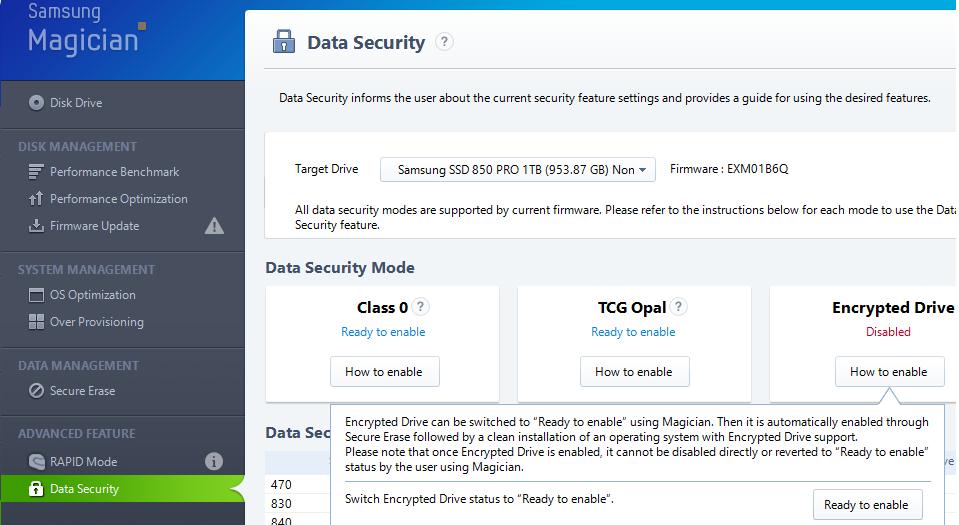Click How to enable under TCG Opal

pos(634,372)
